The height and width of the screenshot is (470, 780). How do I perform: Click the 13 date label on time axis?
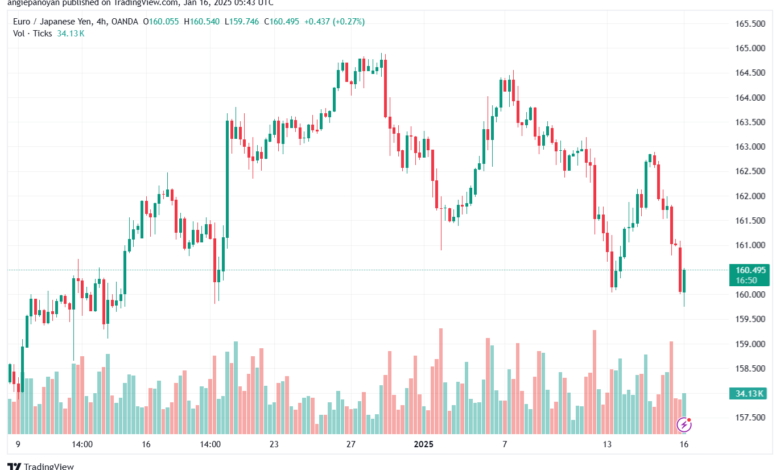(x=607, y=444)
